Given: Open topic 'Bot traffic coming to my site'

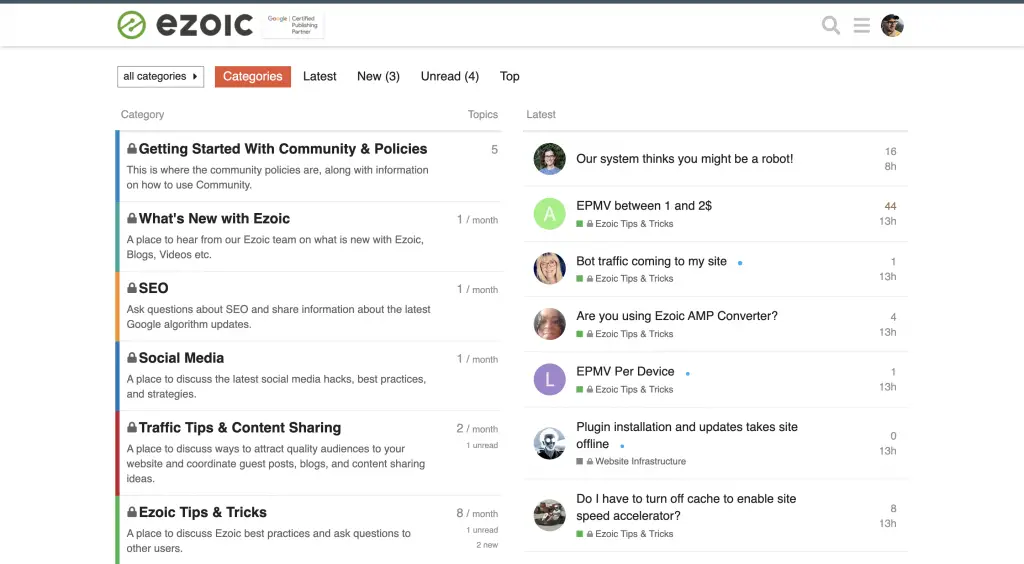Looking at the screenshot, I should coord(651,261).
